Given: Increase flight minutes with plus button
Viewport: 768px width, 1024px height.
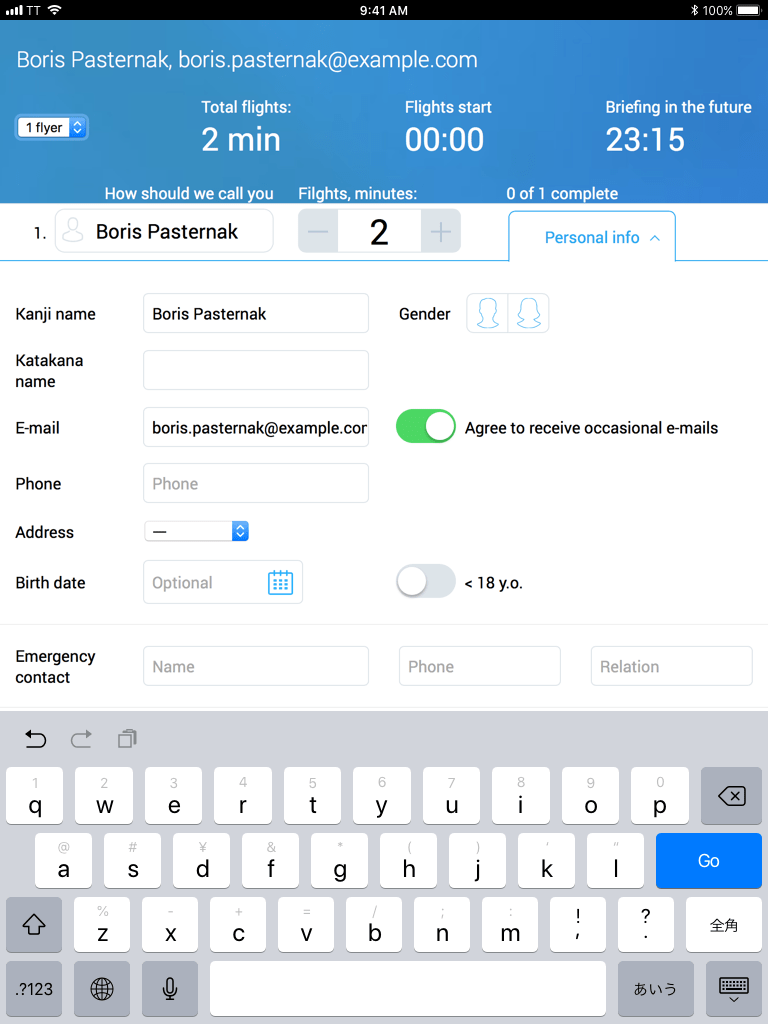Looking at the screenshot, I should (441, 232).
